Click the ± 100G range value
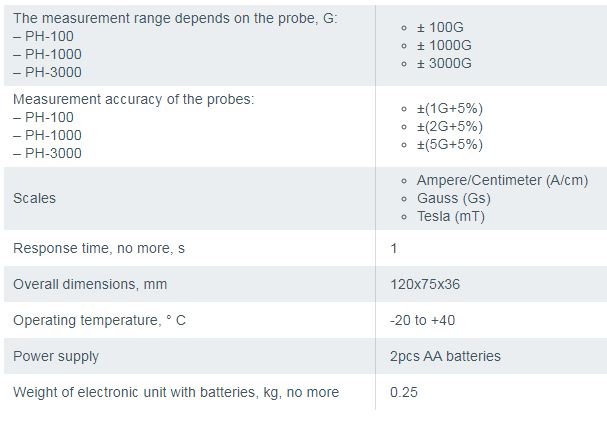 (443, 28)
